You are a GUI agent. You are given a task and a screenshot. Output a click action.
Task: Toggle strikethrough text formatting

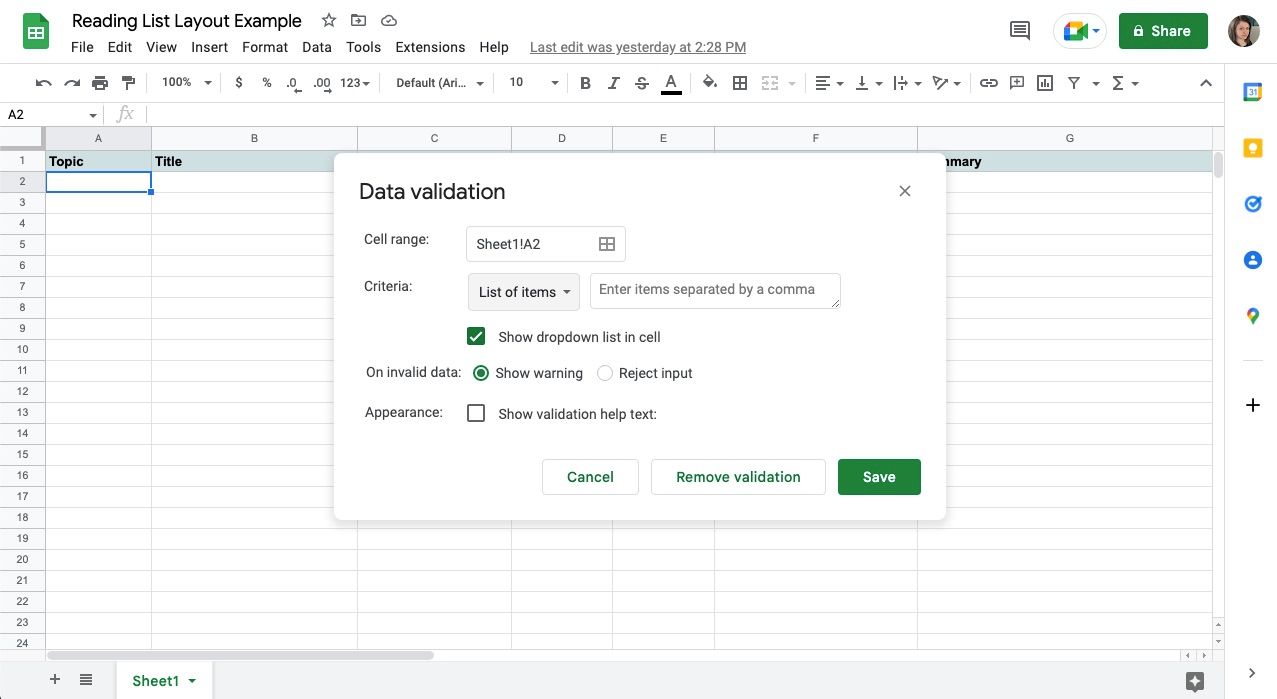click(642, 83)
